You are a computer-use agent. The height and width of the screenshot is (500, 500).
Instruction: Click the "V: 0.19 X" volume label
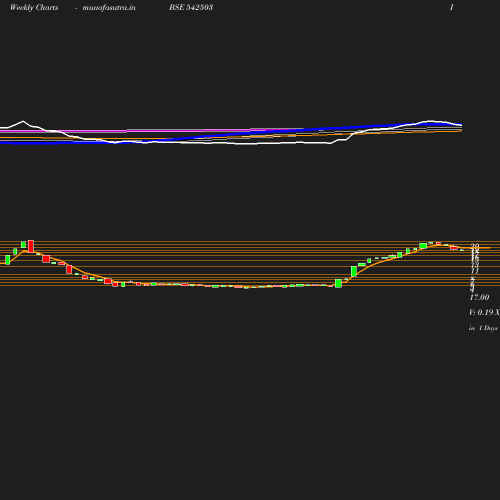pos(484,312)
